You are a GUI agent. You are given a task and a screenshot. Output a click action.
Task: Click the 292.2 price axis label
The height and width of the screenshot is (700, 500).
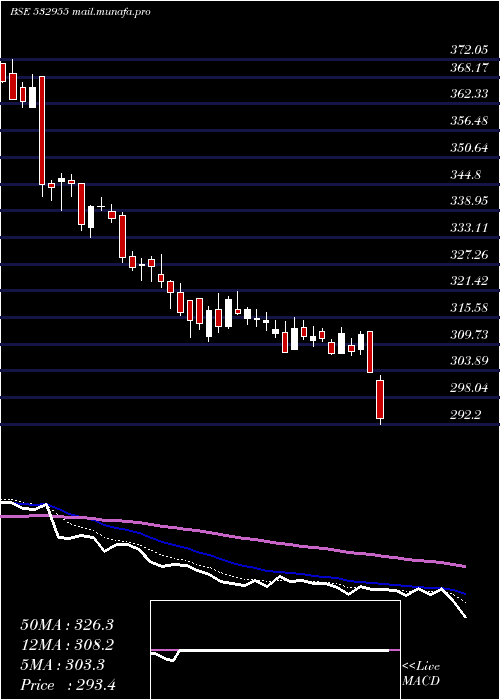(x=466, y=415)
